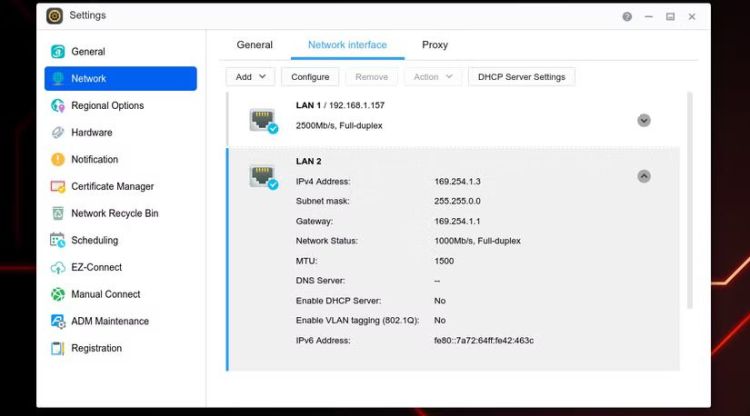
Task: Switch to the General tab
Action: coord(254,45)
